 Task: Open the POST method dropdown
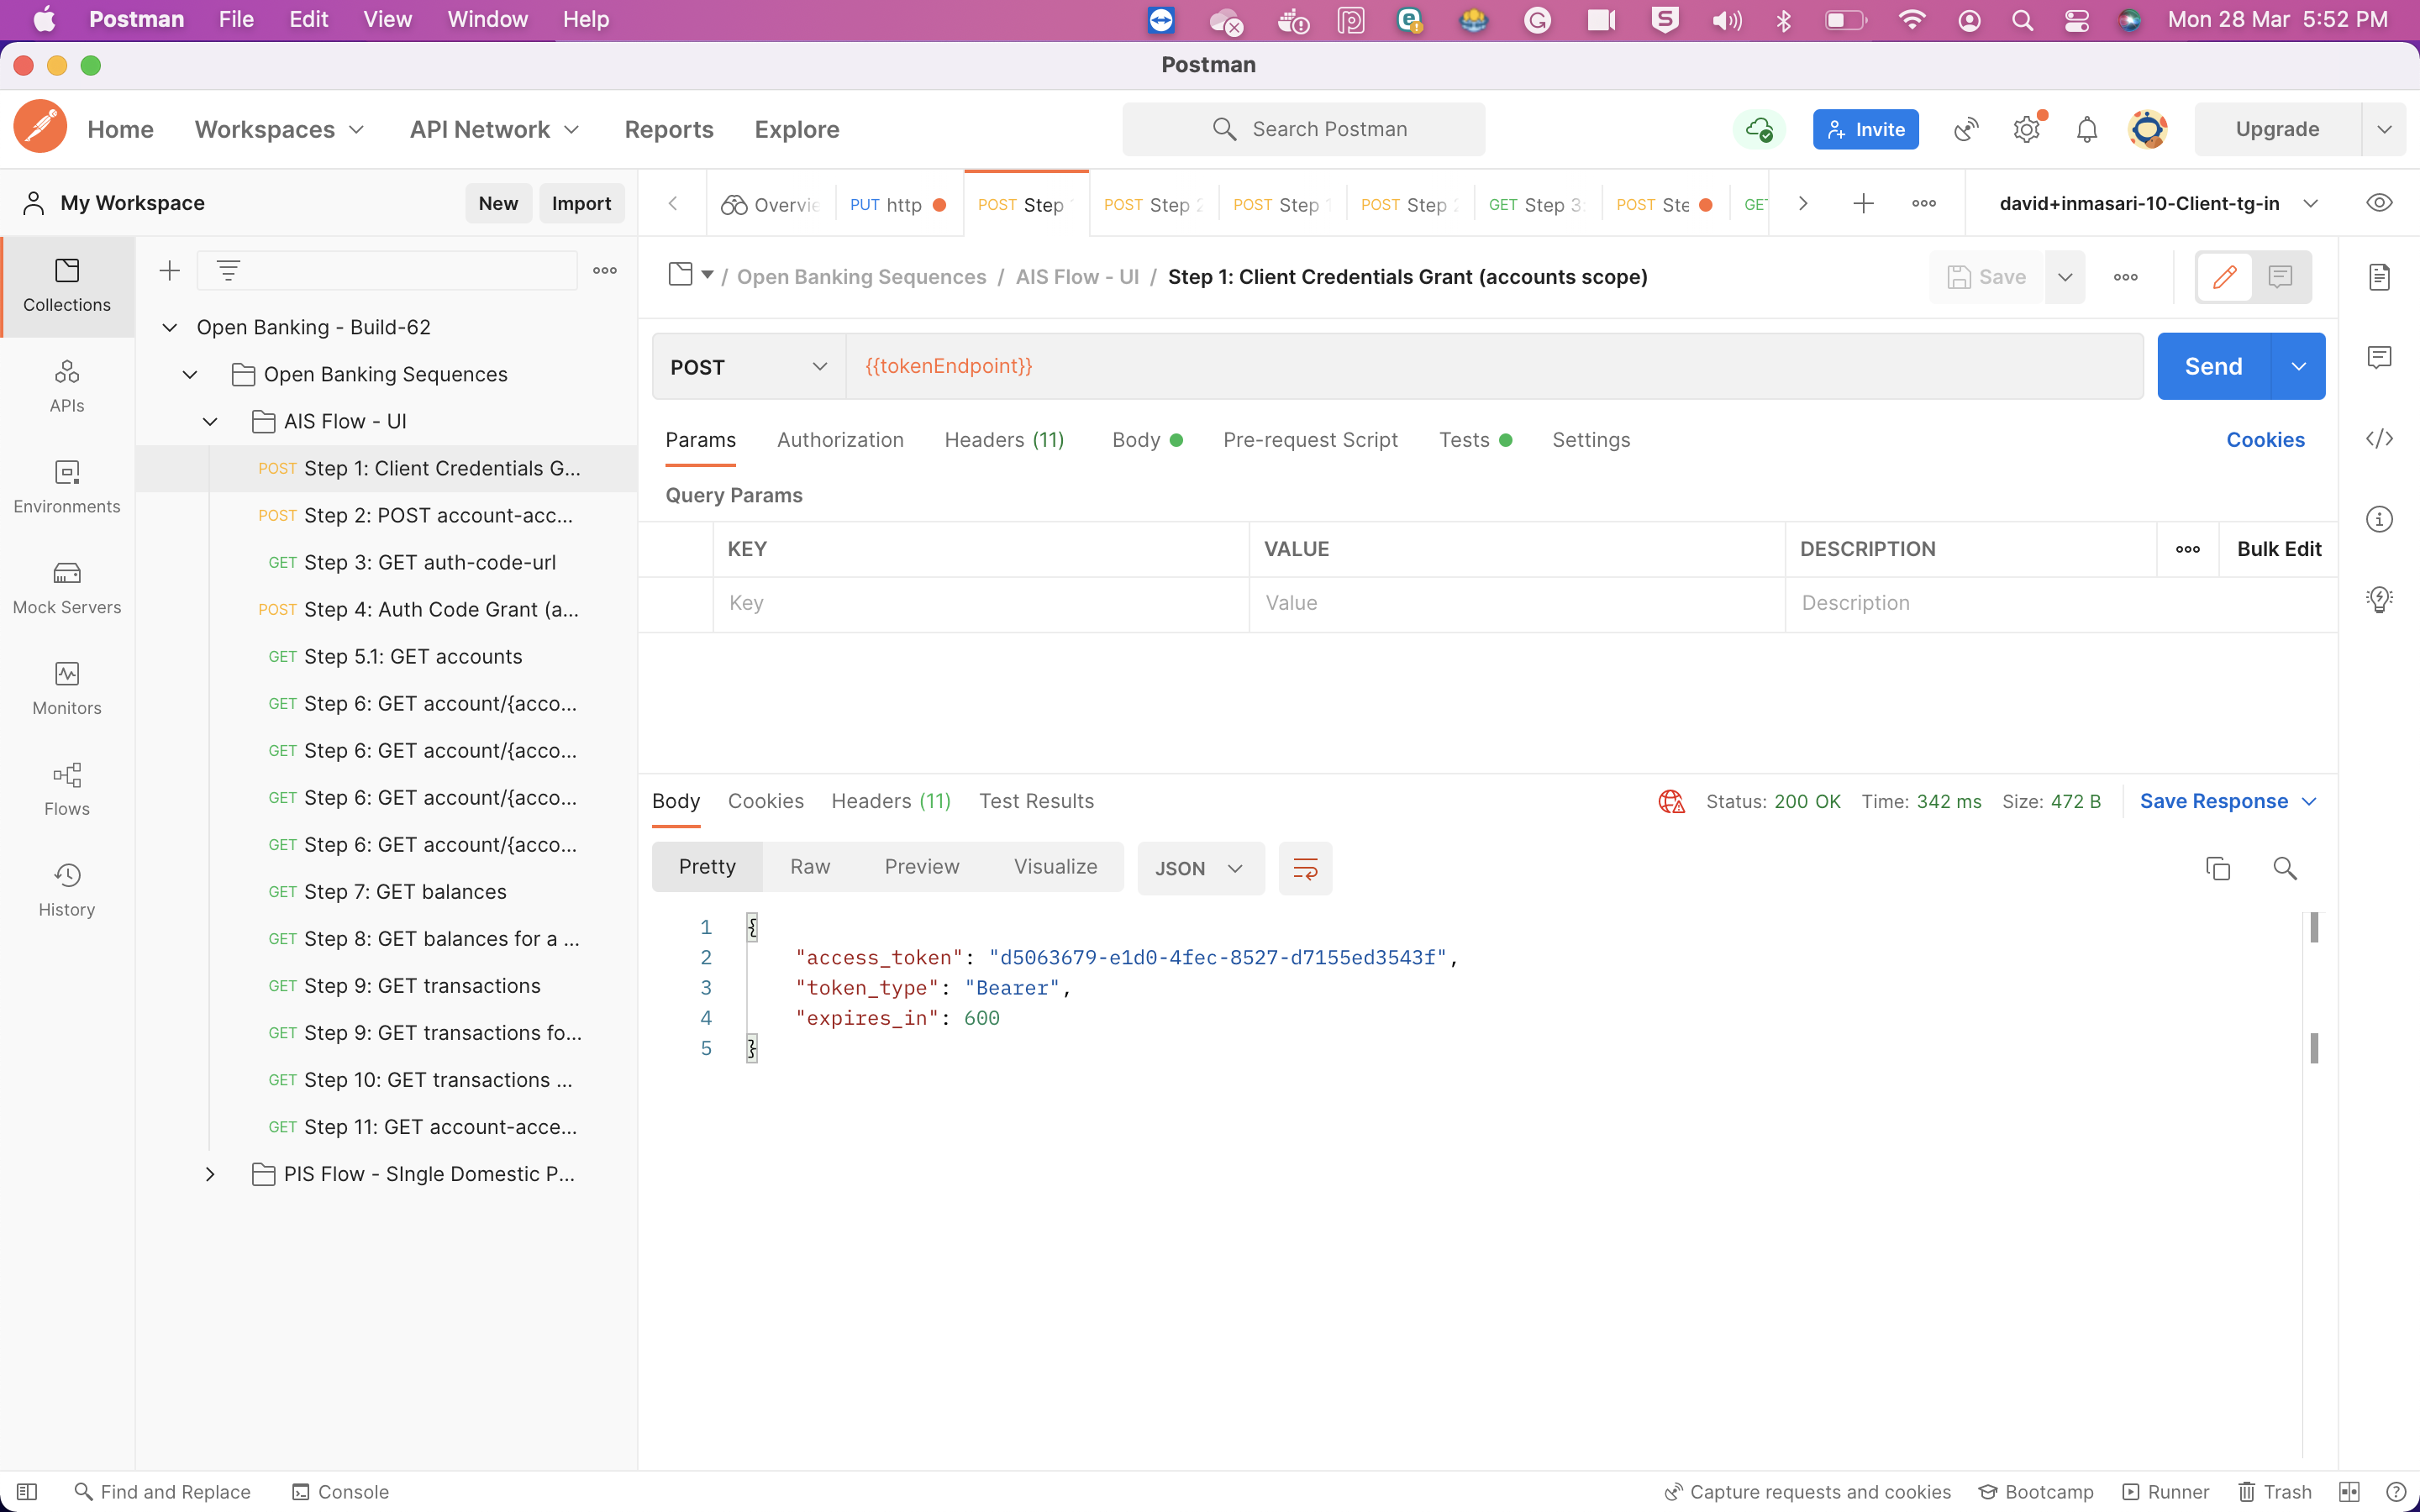pos(749,367)
